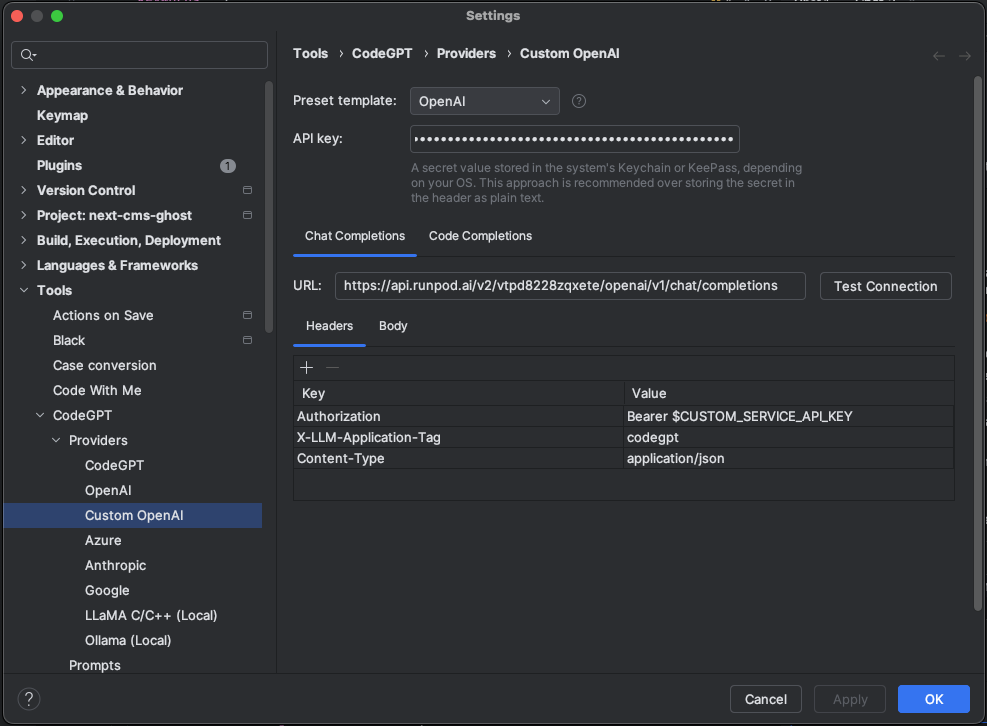Select the Content-Type key cell
987x726 pixels.
point(459,458)
